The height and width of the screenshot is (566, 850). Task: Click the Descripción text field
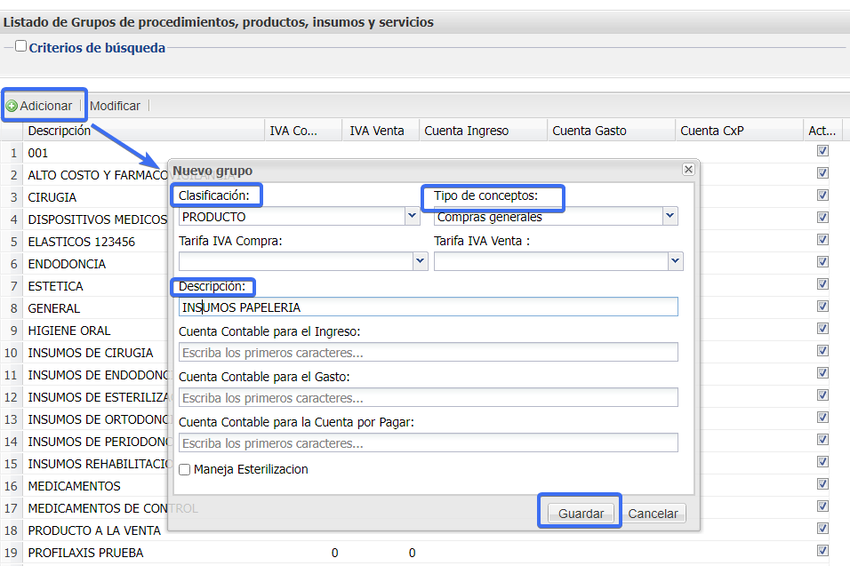click(x=428, y=307)
